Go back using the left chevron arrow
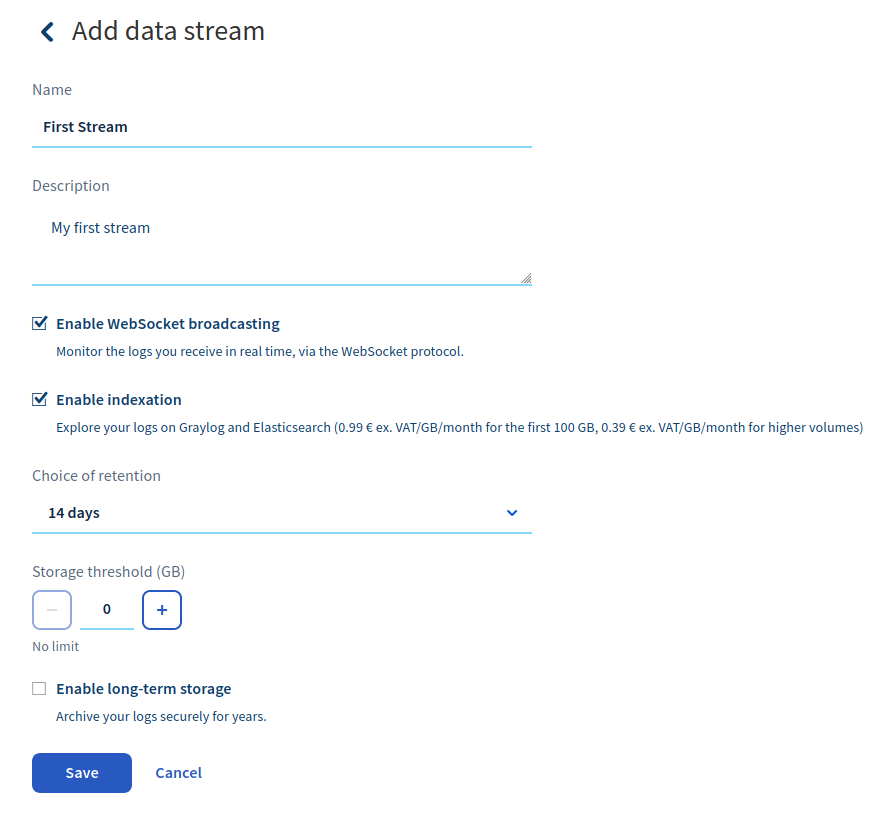 (47, 32)
